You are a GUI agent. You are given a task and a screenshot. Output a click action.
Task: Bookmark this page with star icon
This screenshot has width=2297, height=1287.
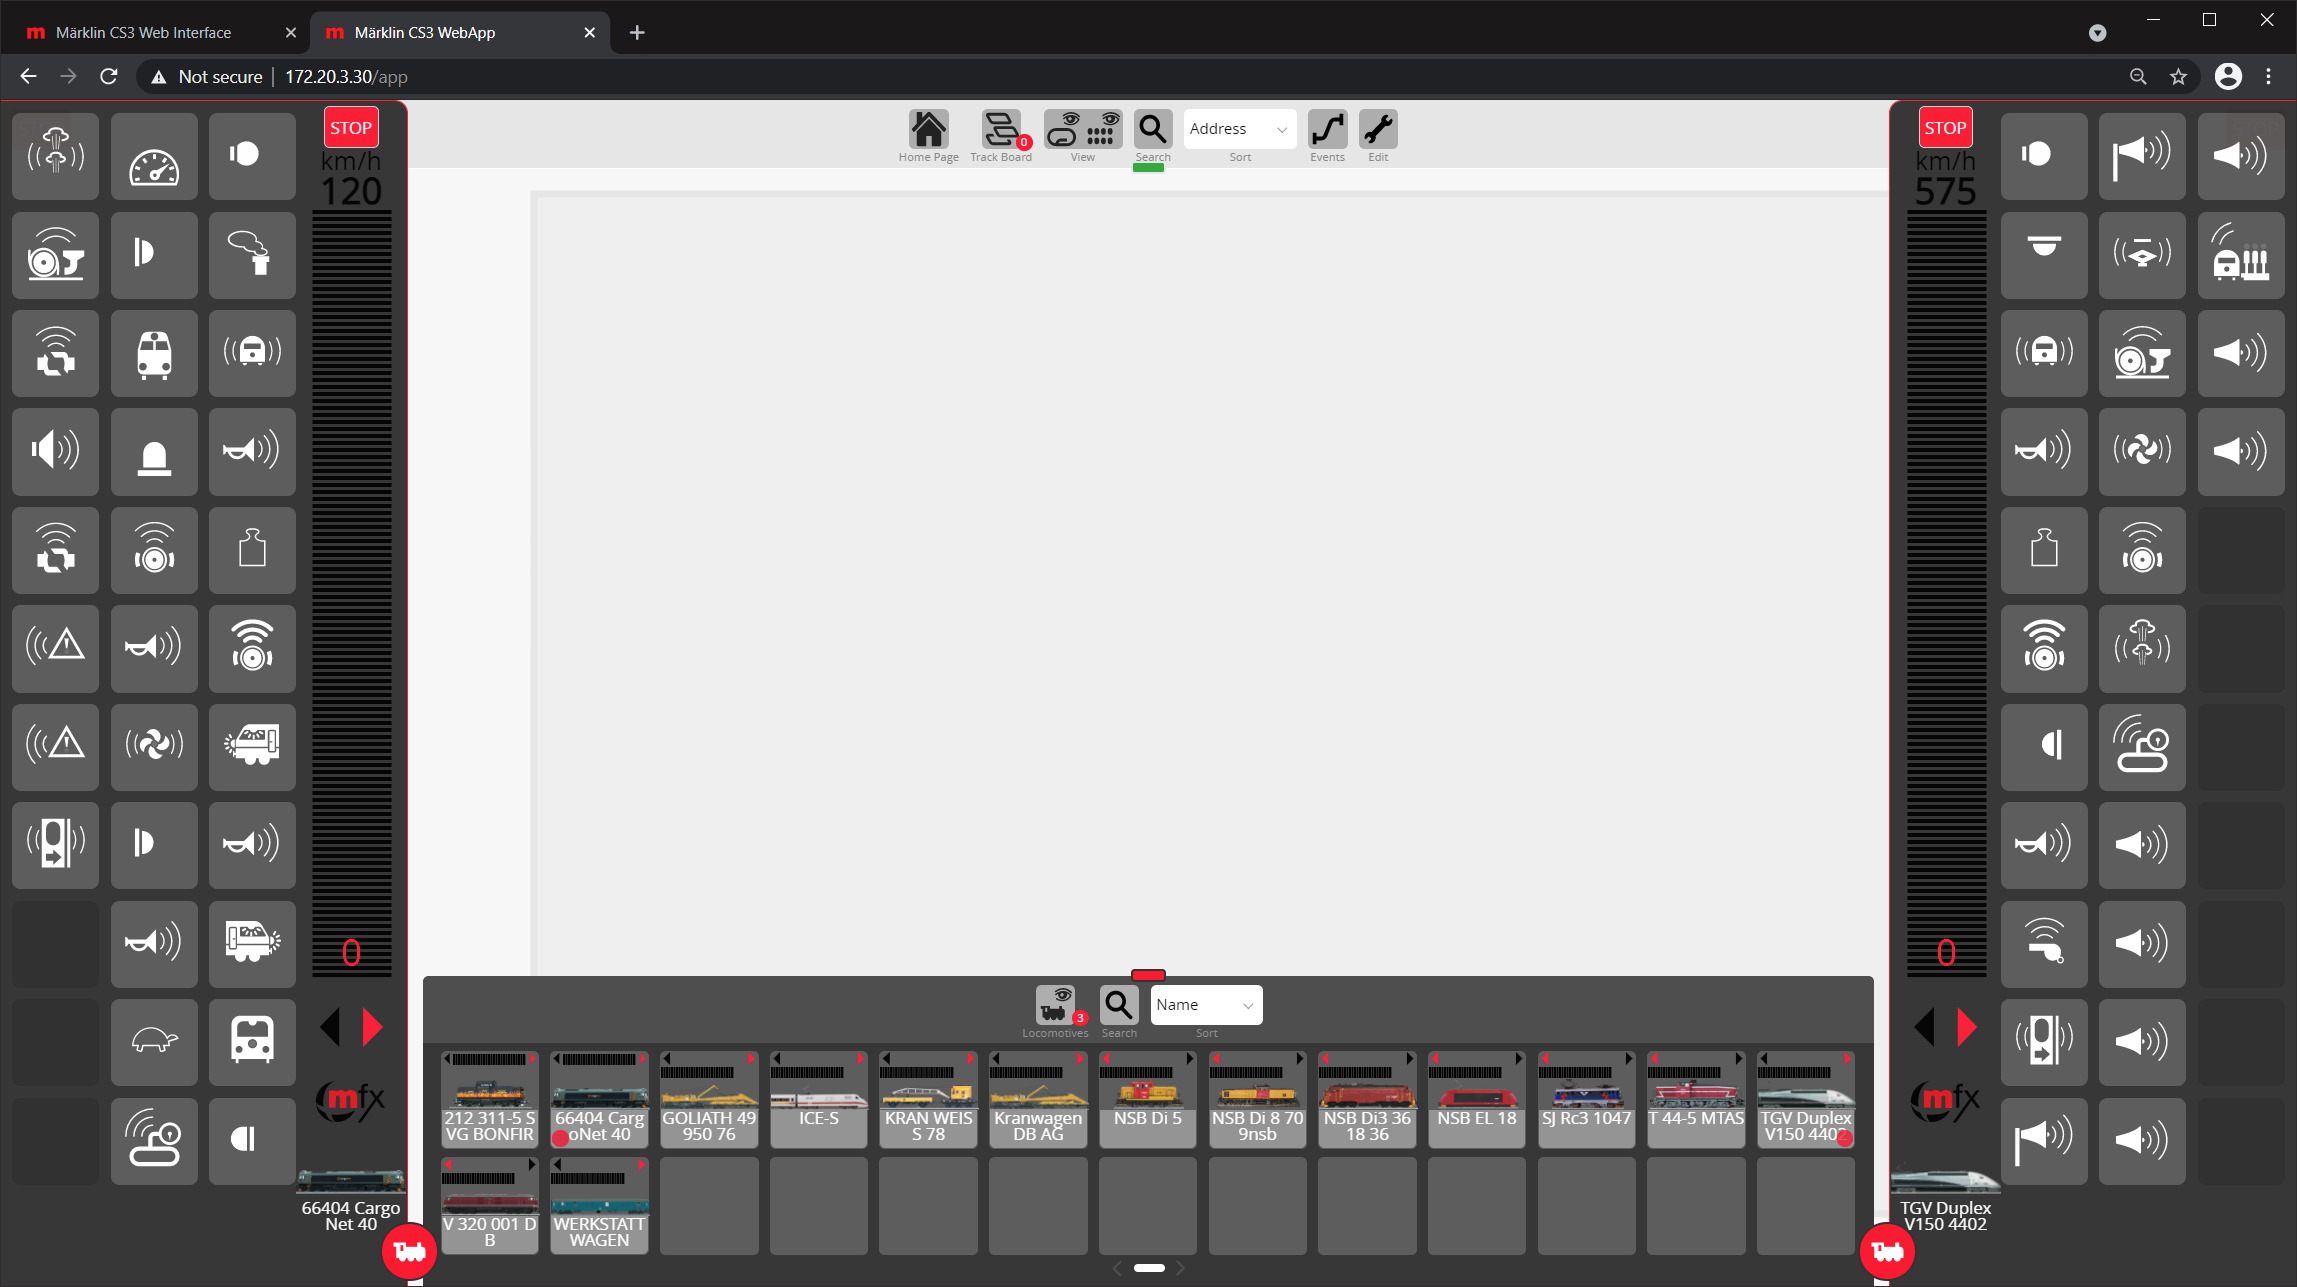(x=2178, y=76)
